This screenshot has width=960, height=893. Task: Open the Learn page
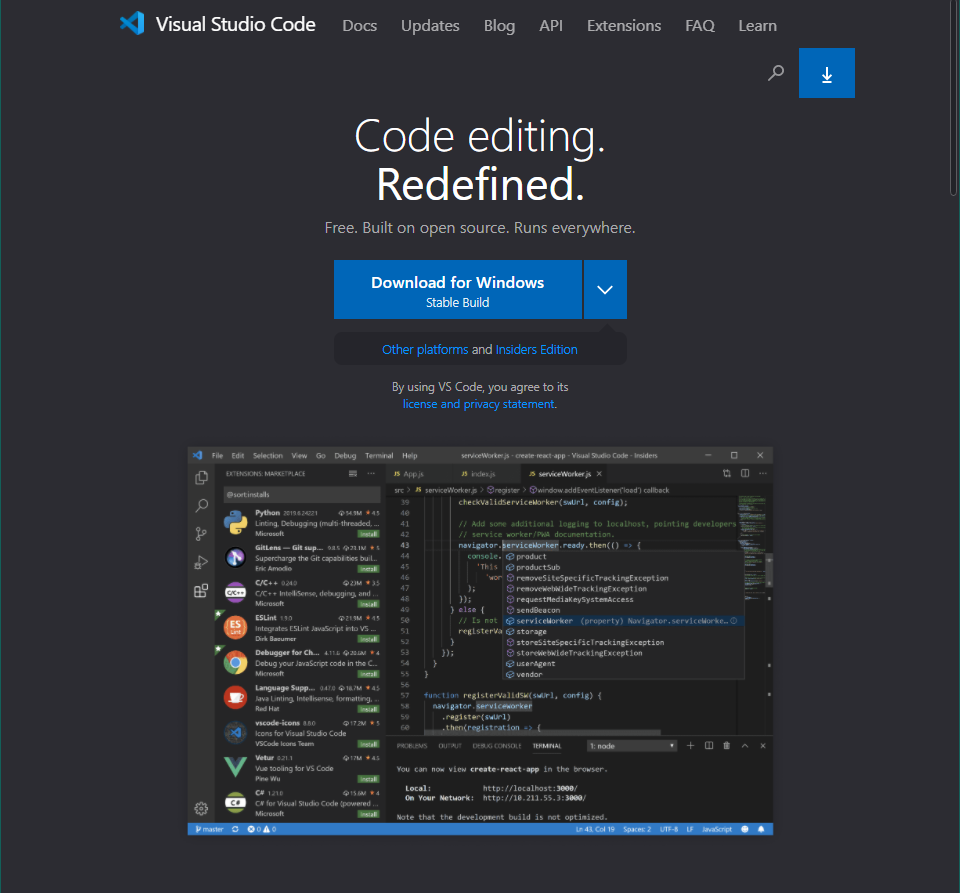pyautogui.click(x=757, y=26)
